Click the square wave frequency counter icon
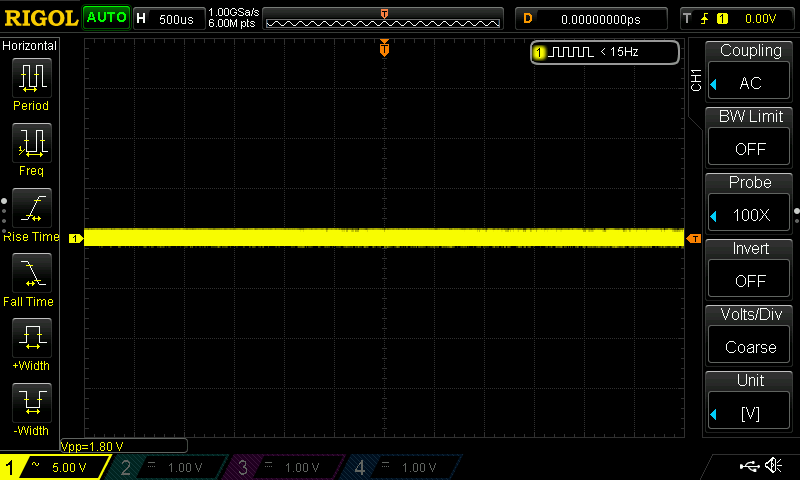Viewport: 800px width, 480px height. (570, 52)
